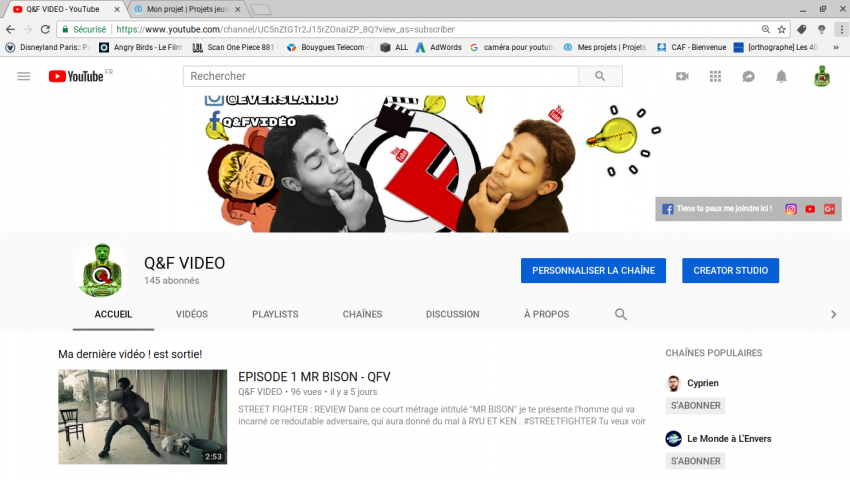Open the Bouygues Telecom bookmark
The image size is (850, 480).
click(x=329, y=47)
